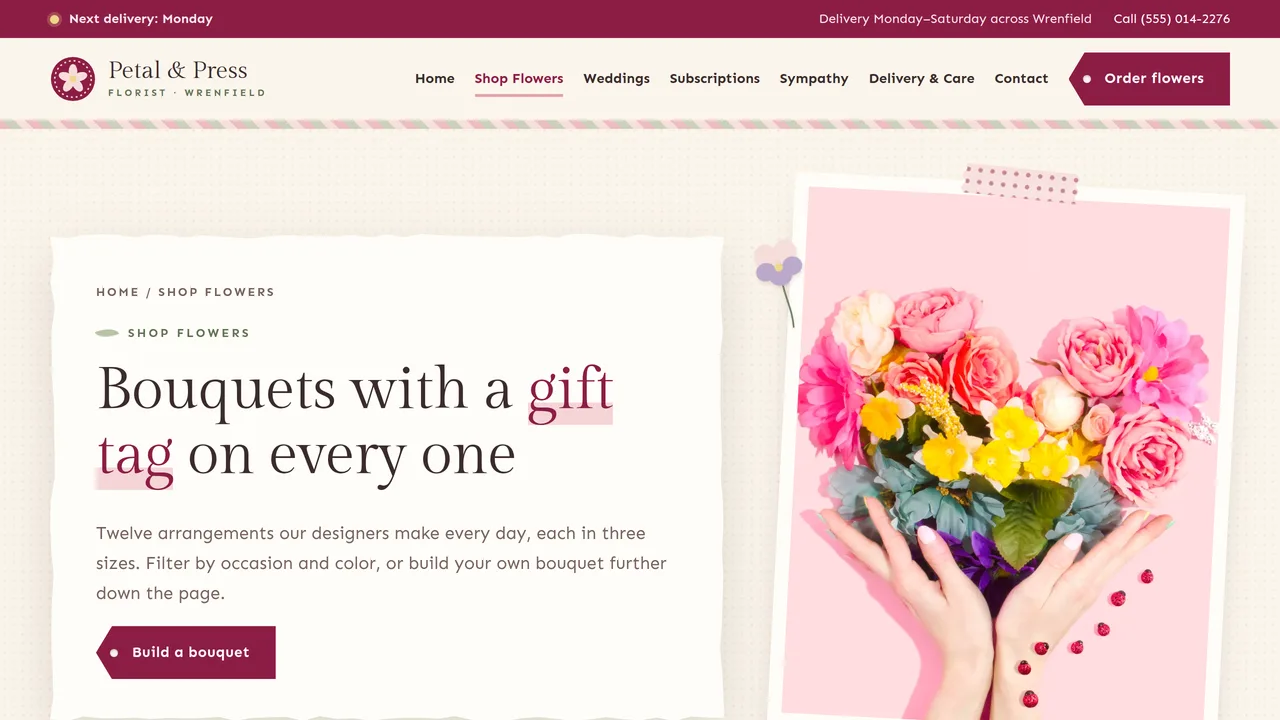This screenshot has width=1280, height=720.
Task: Open Delivery & Care in the navigation
Action: [922, 79]
